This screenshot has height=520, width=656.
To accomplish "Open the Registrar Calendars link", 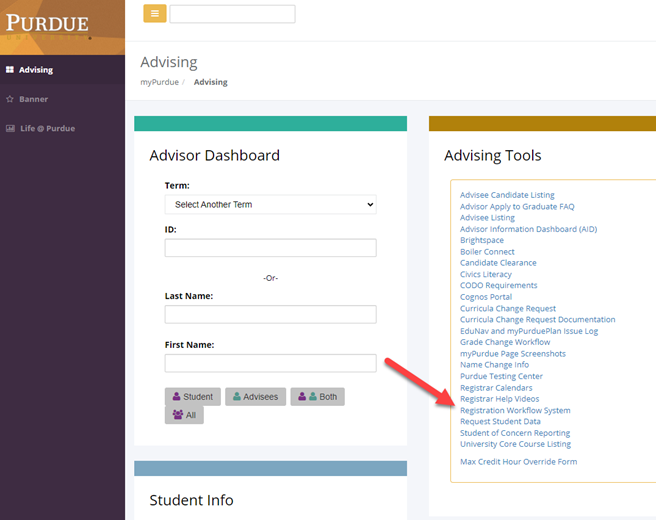I will [x=496, y=388].
